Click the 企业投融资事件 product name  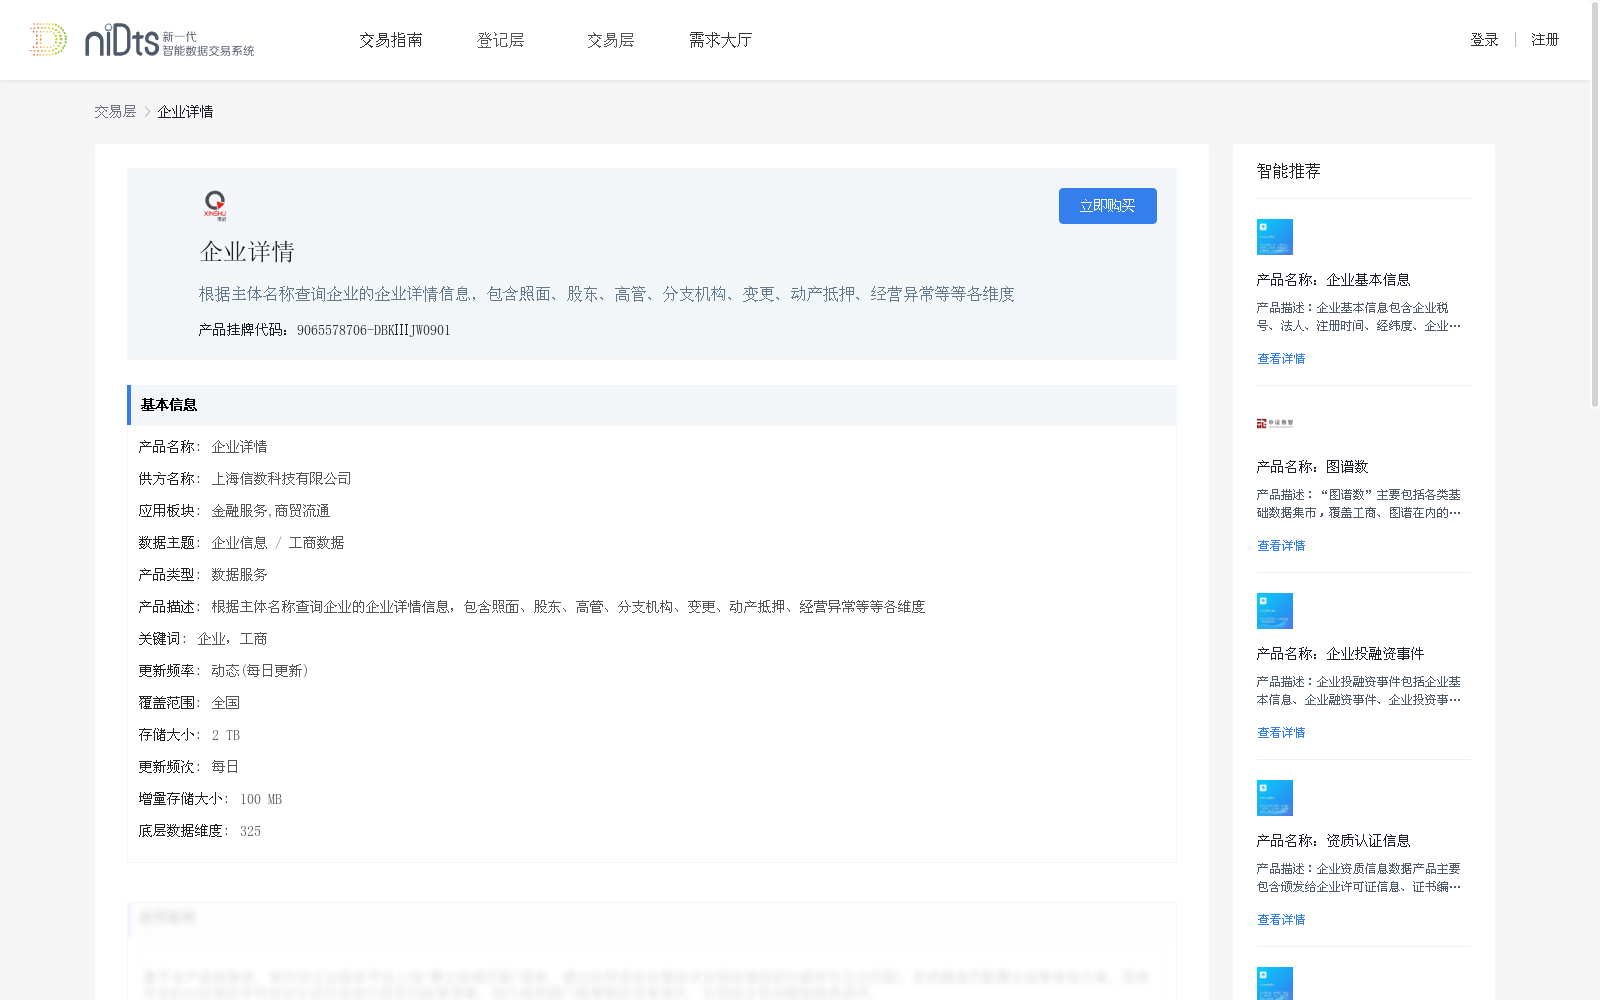pos(1375,654)
